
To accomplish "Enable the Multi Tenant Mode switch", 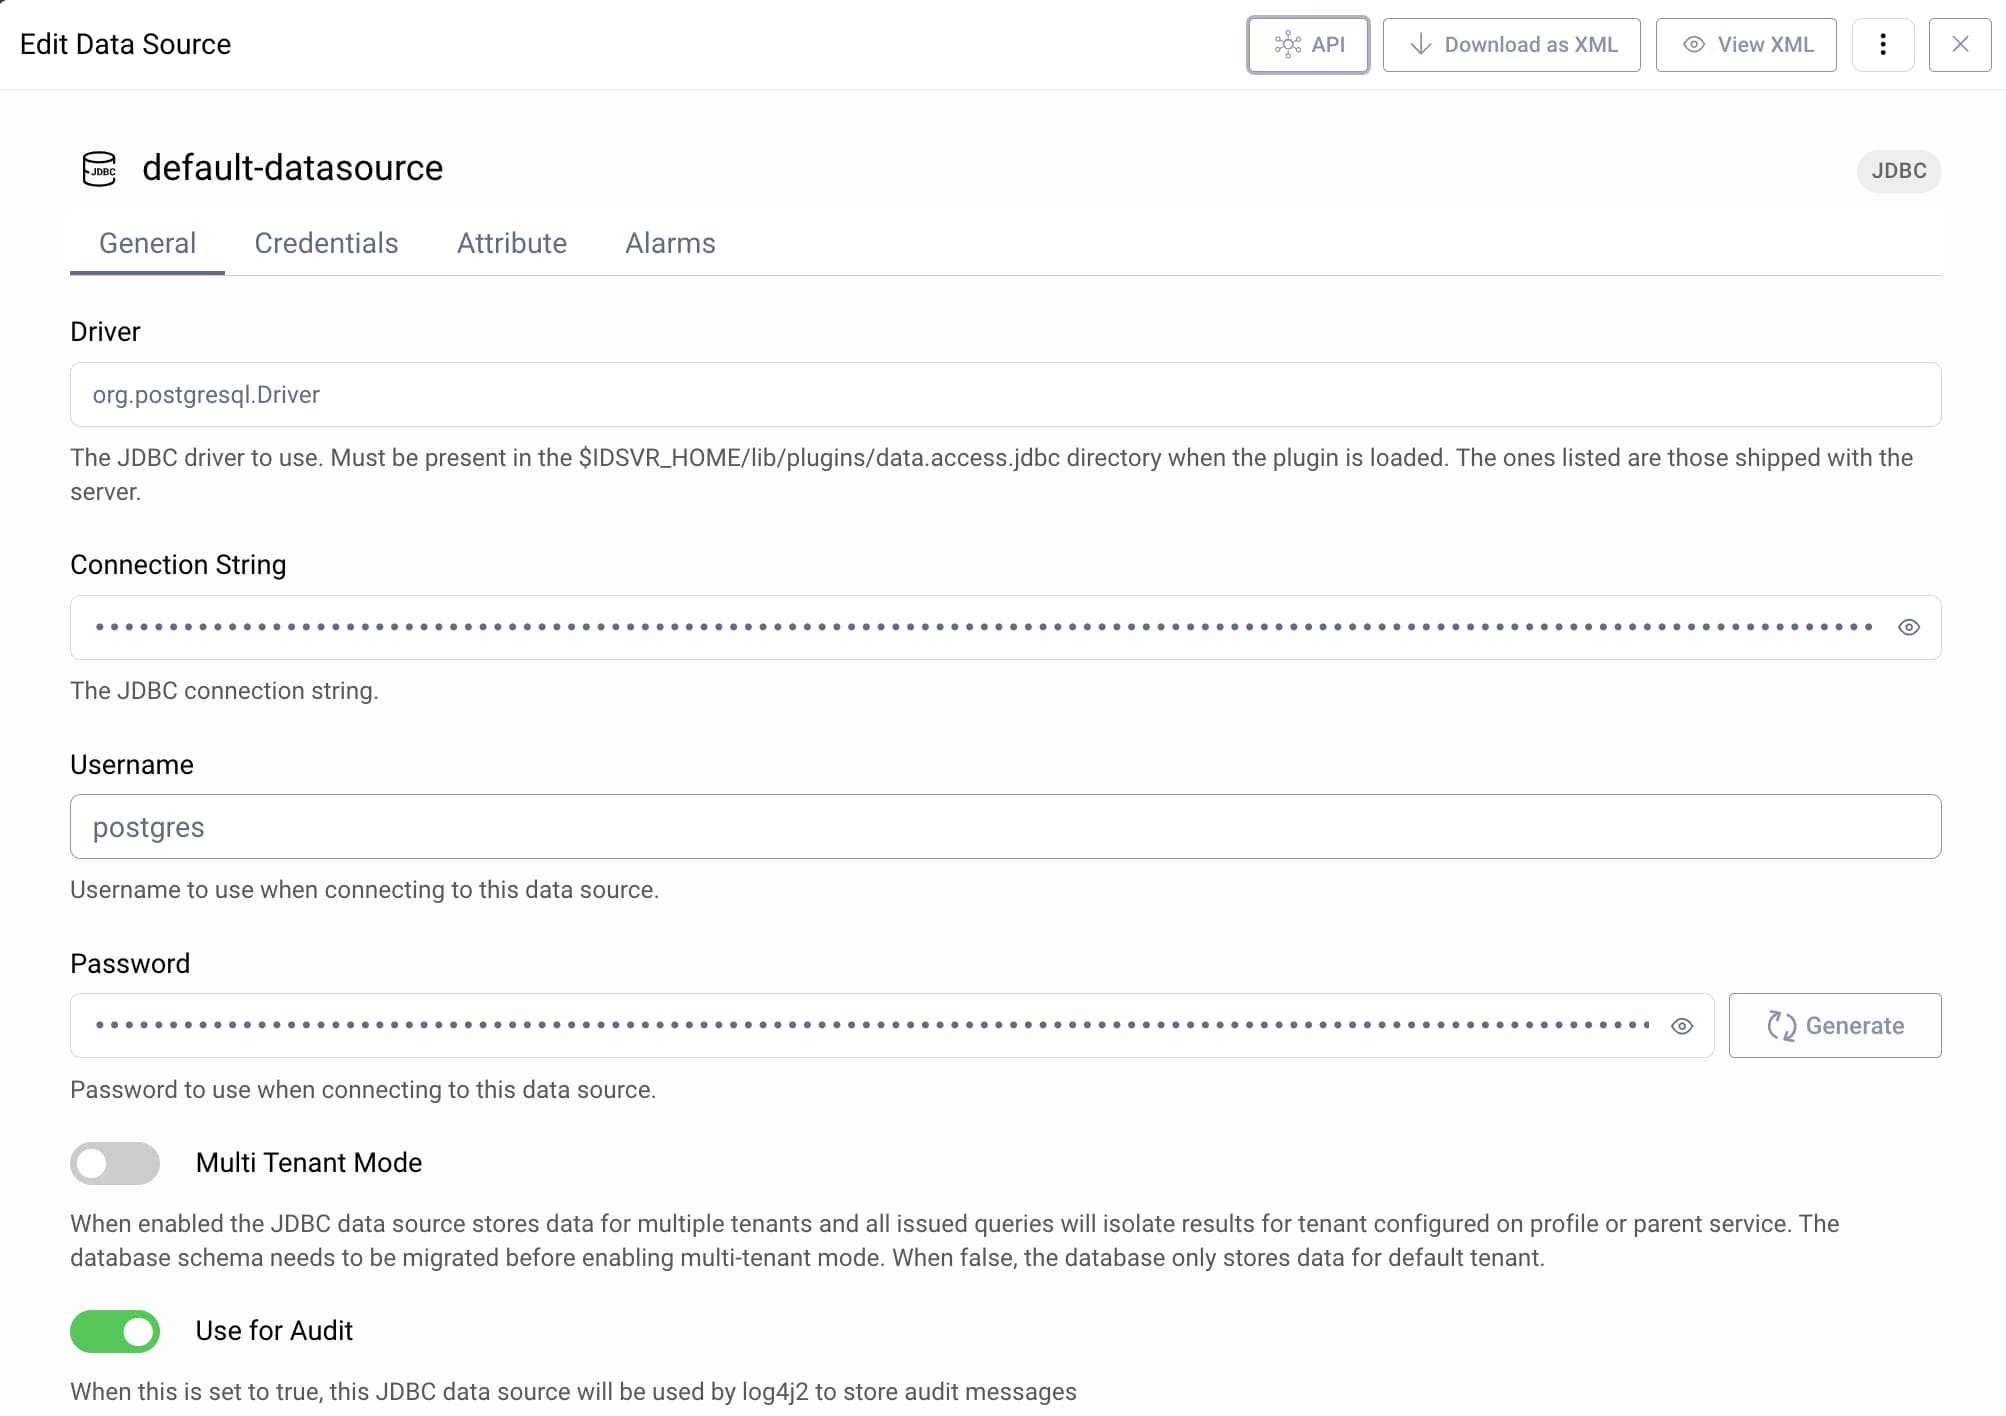I will 115,1163.
